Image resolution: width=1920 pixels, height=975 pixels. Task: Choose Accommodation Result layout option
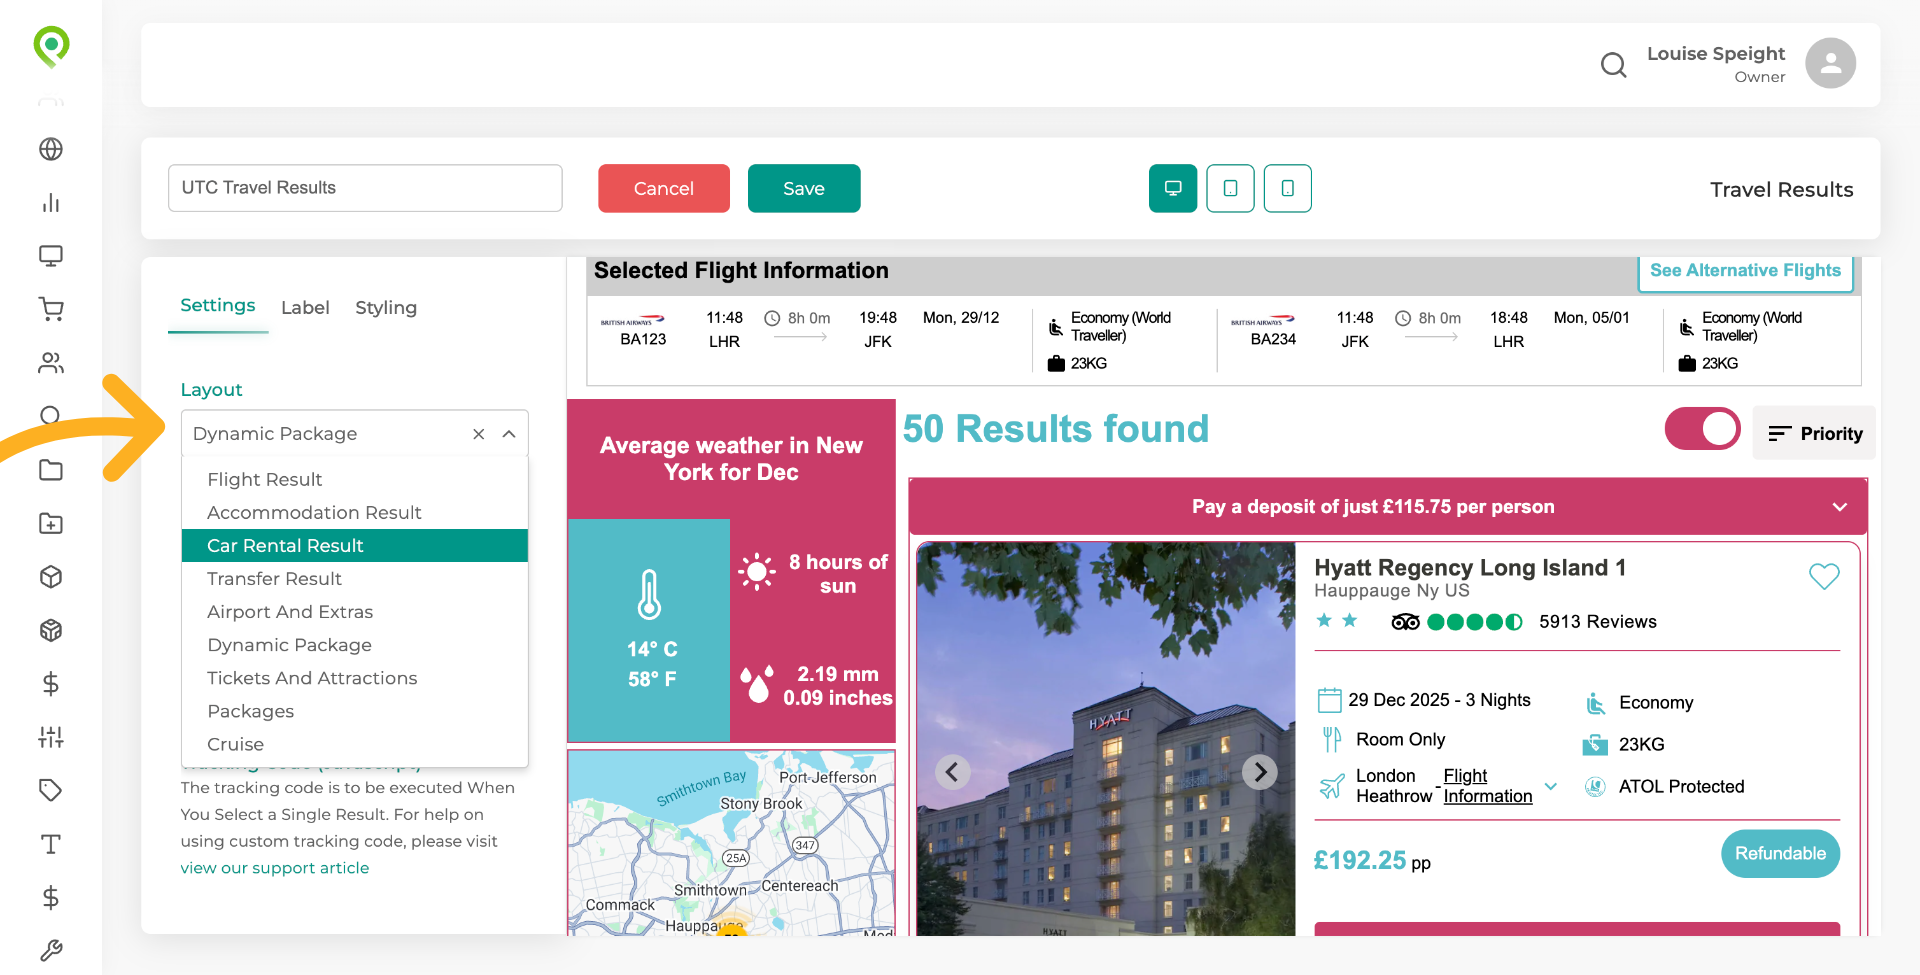[x=355, y=512]
